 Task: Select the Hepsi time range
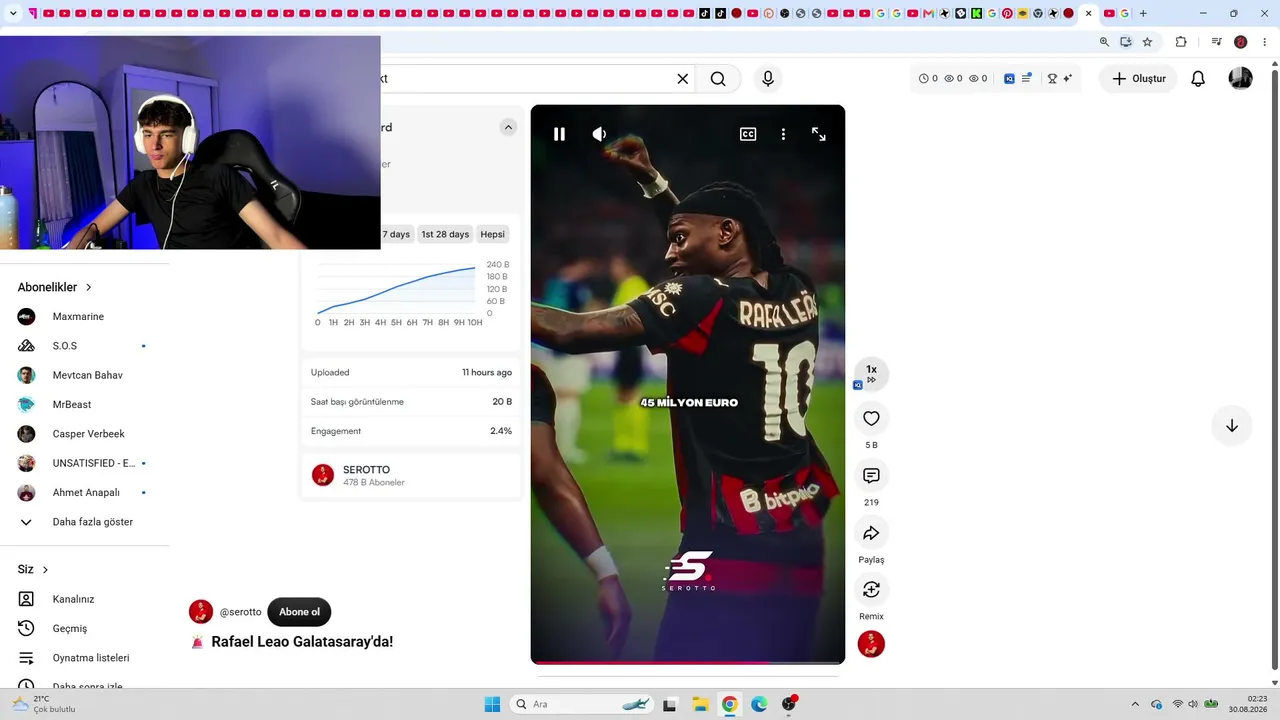pyautogui.click(x=492, y=234)
